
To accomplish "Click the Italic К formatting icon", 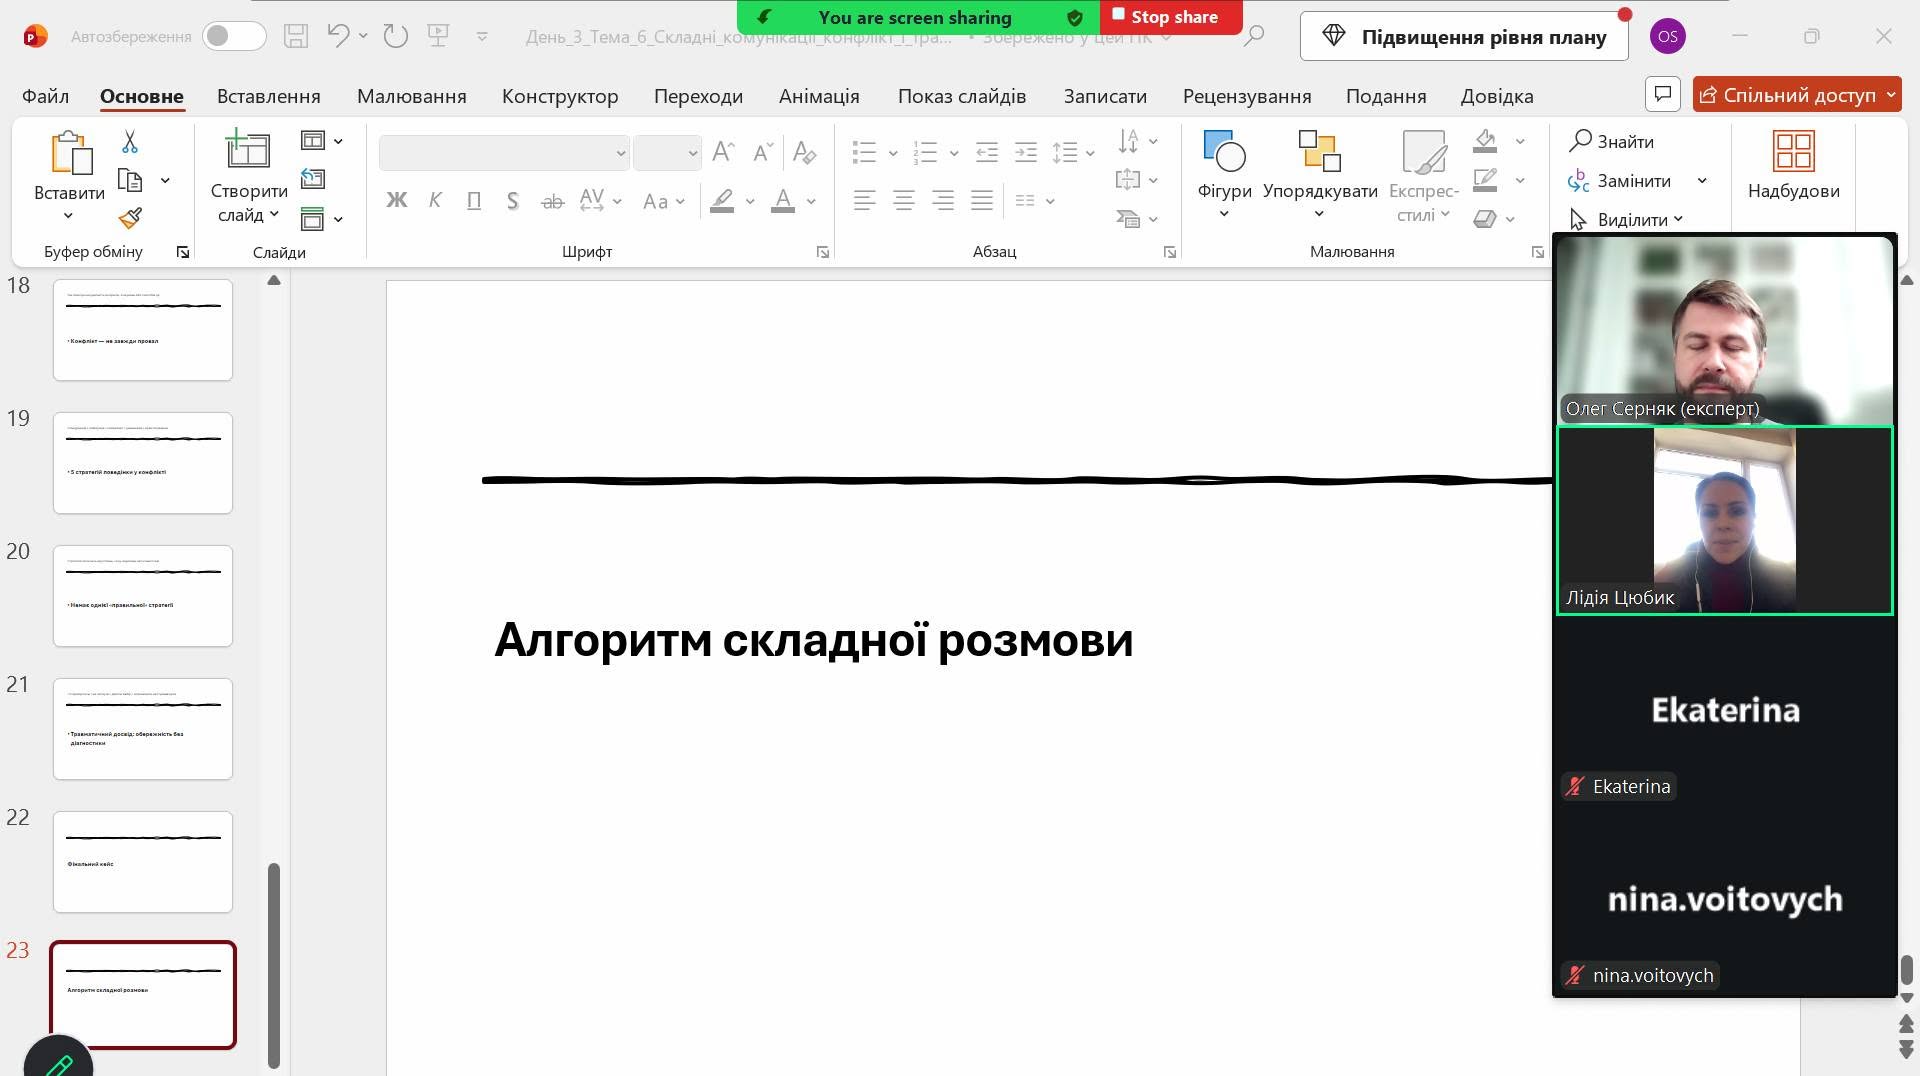I will (435, 201).
